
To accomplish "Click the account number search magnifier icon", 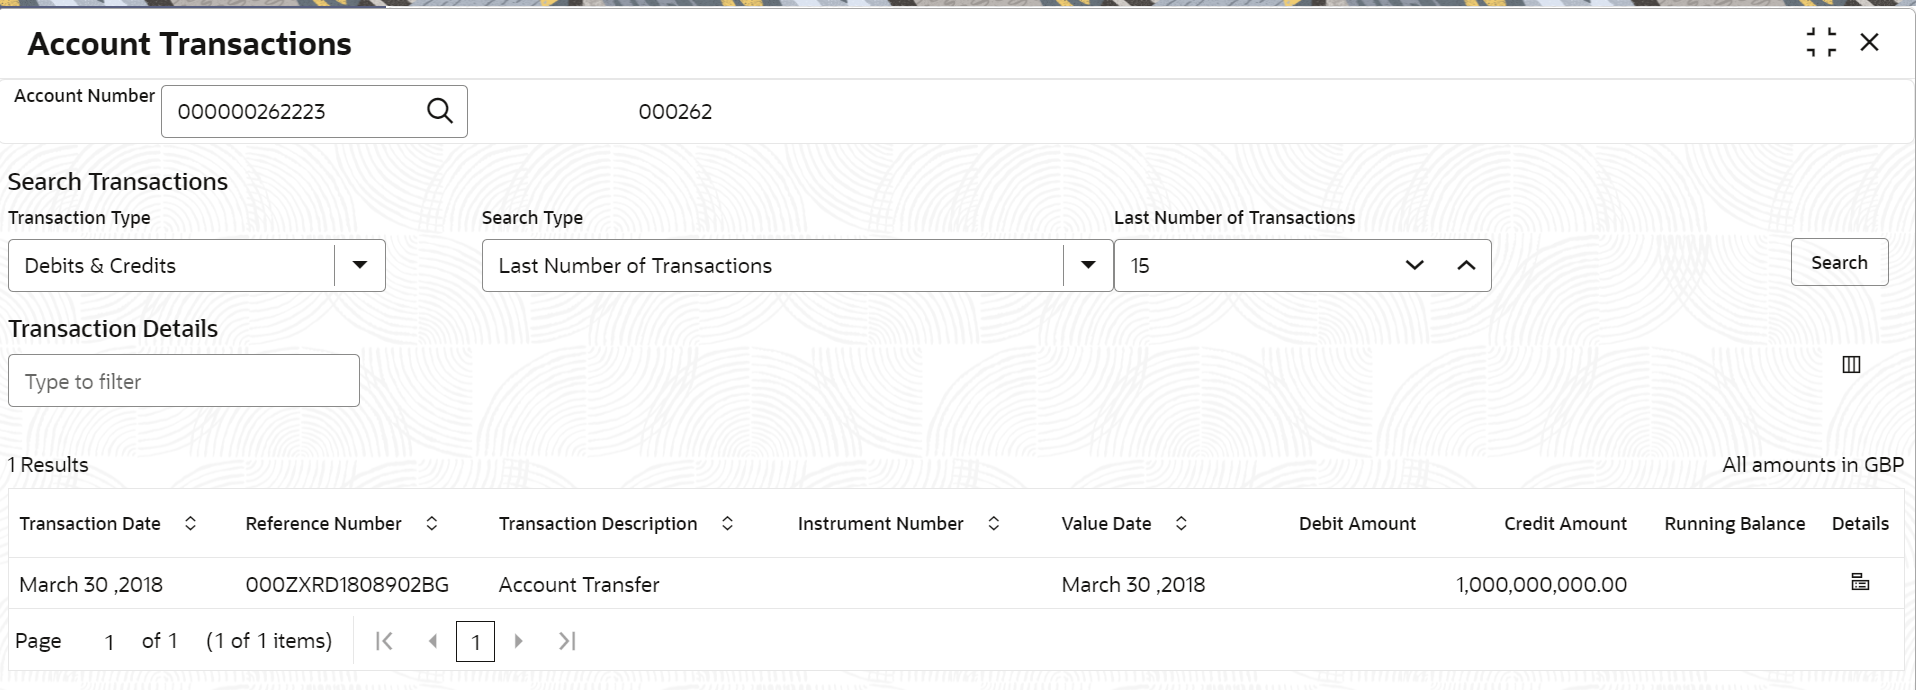I will coord(440,111).
